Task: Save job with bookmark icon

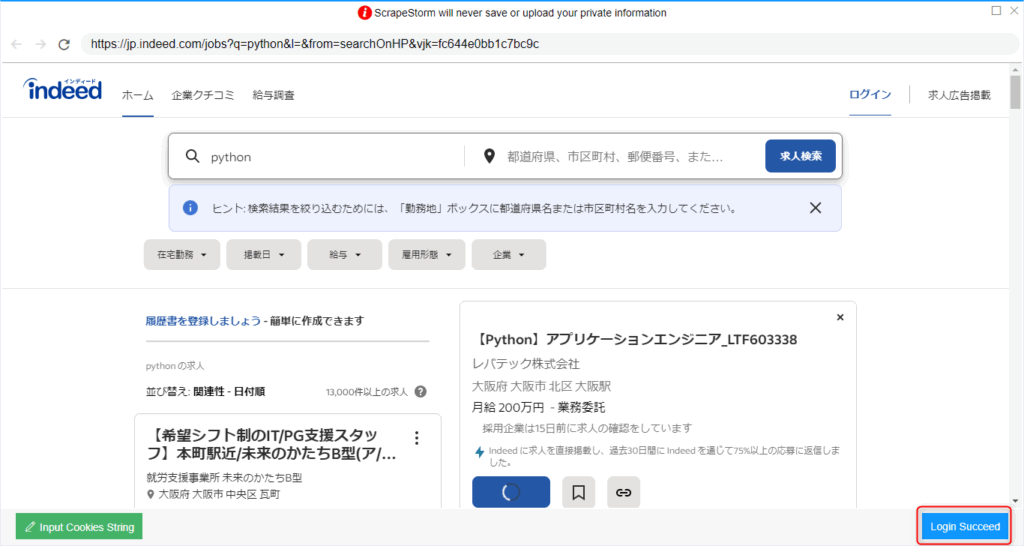Action: pyautogui.click(x=579, y=492)
